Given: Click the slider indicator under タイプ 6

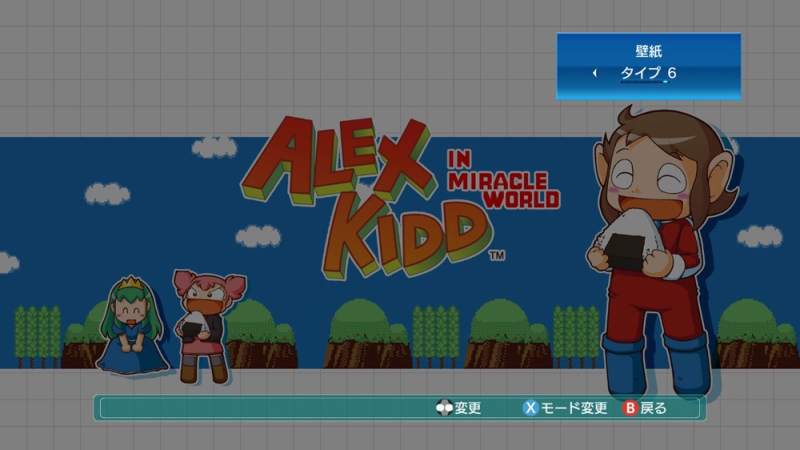Looking at the screenshot, I should pos(644,82).
